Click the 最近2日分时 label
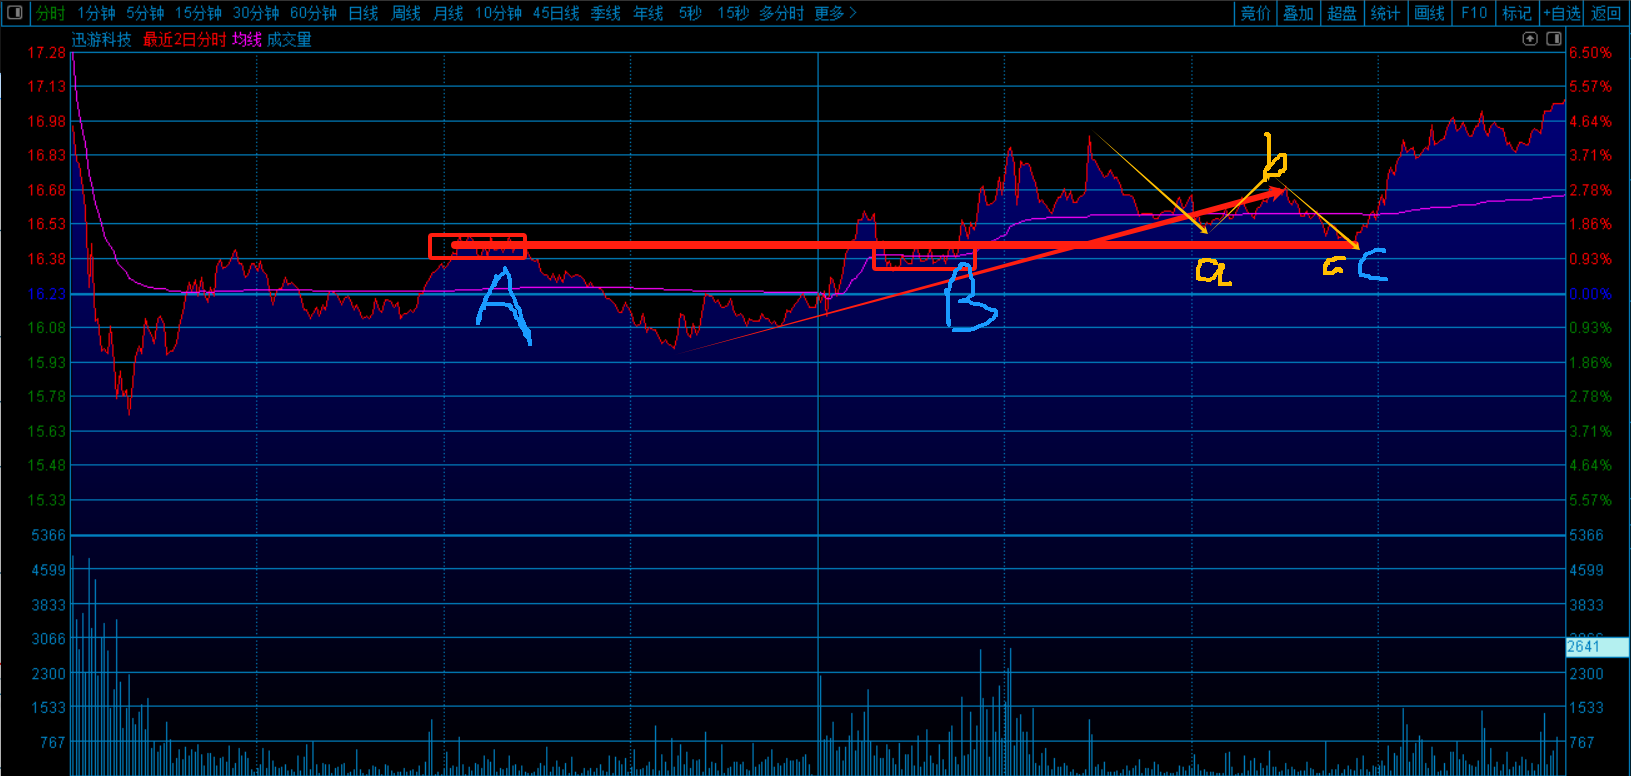Screen dimensions: 1631x776 click(x=184, y=40)
